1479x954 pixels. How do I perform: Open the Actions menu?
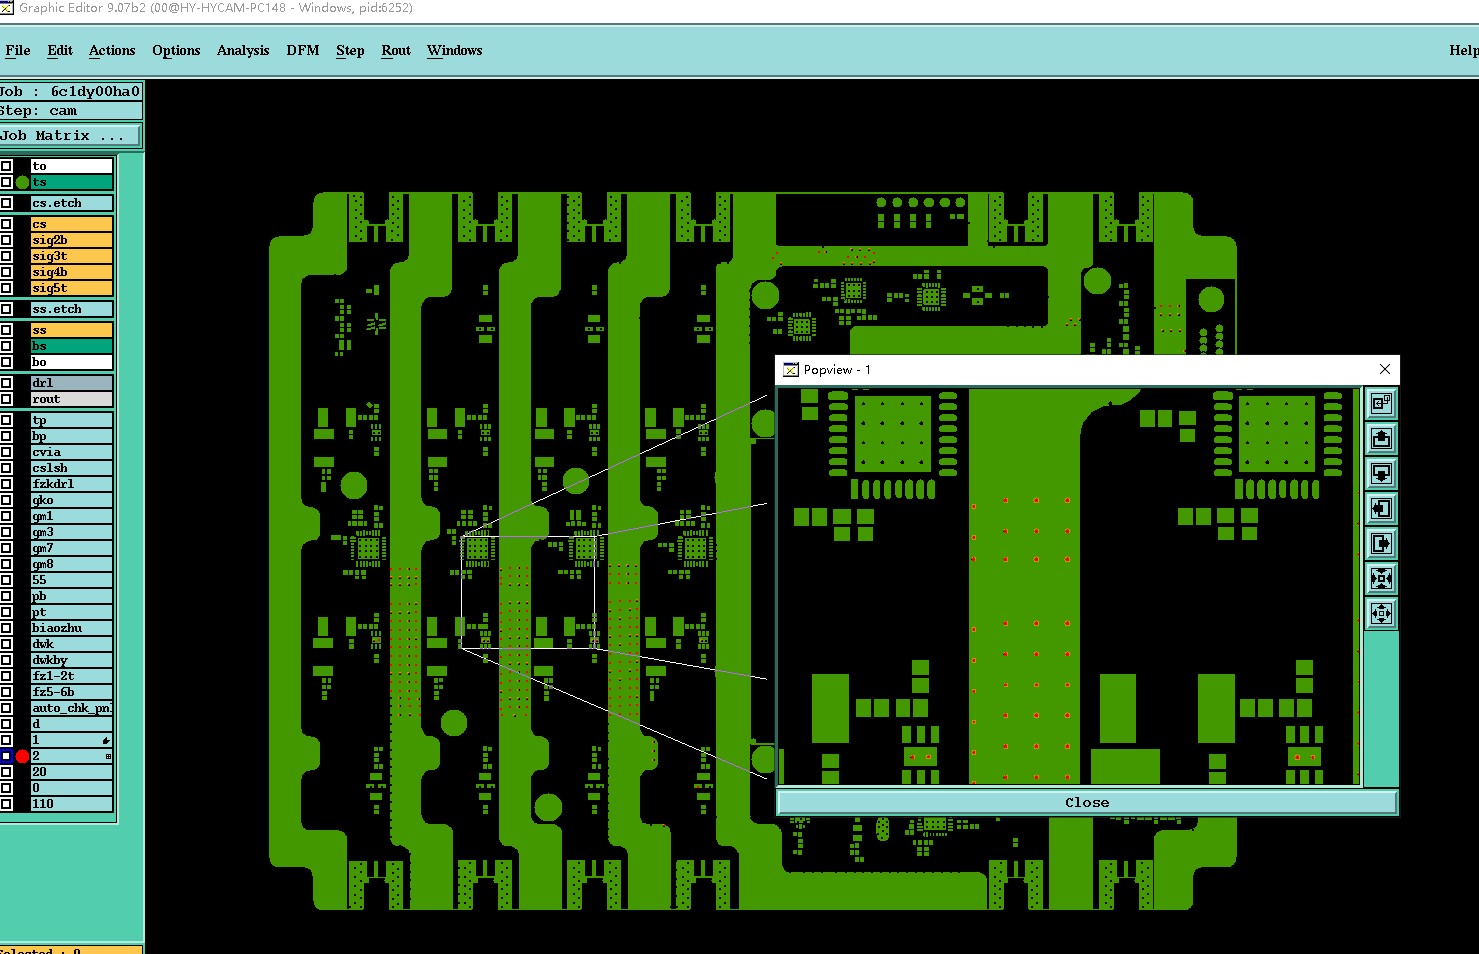point(112,50)
